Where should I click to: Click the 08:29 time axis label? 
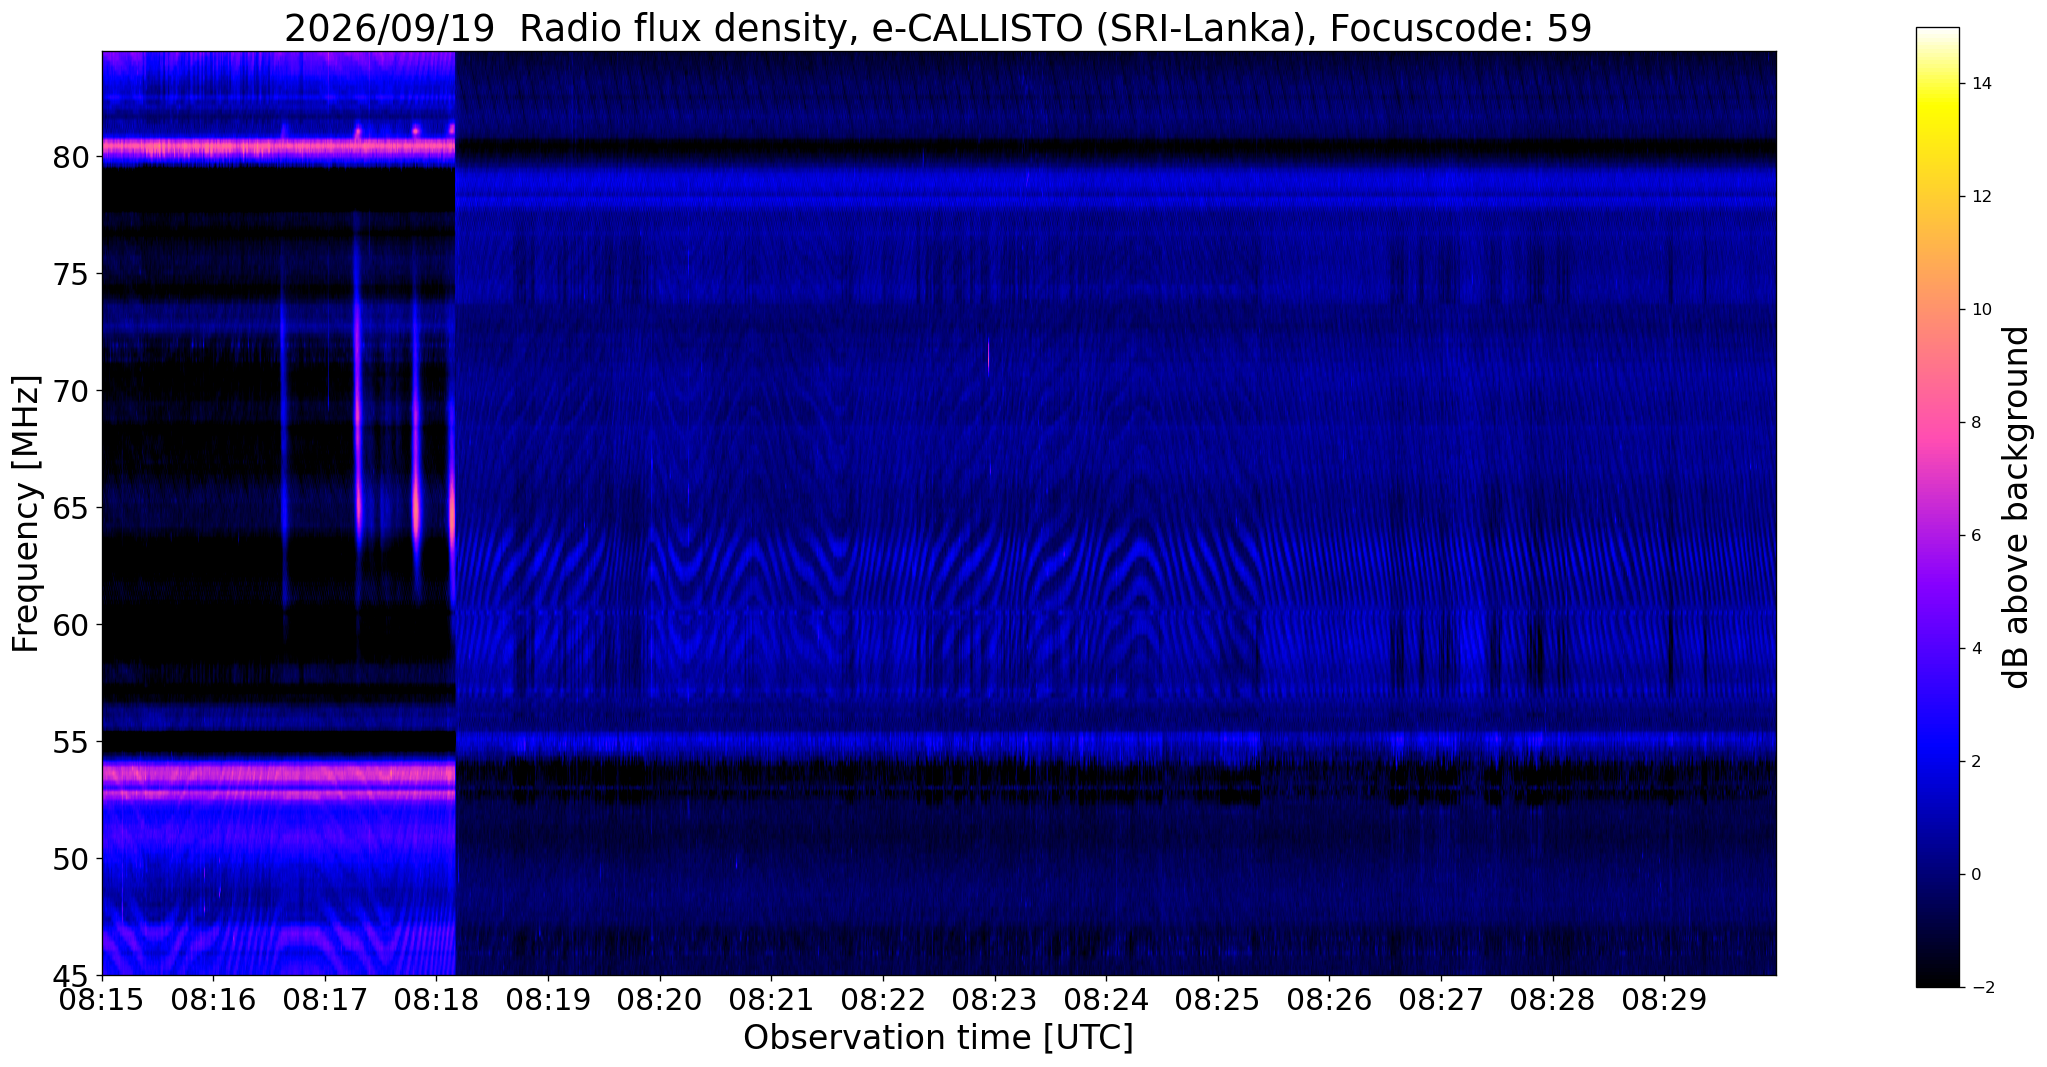click(x=1665, y=999)
